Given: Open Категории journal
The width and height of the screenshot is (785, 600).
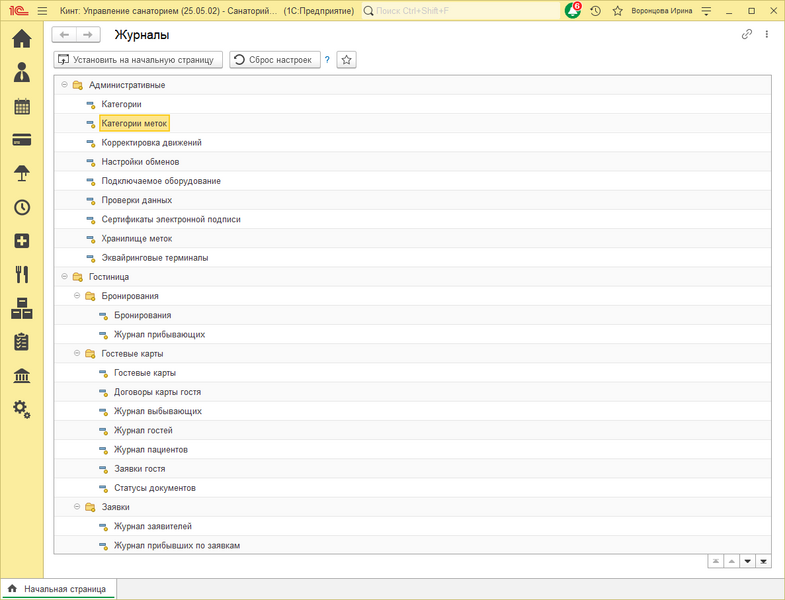Looking at the screenshot, I should pyautogui.click(x=121, y=104).
